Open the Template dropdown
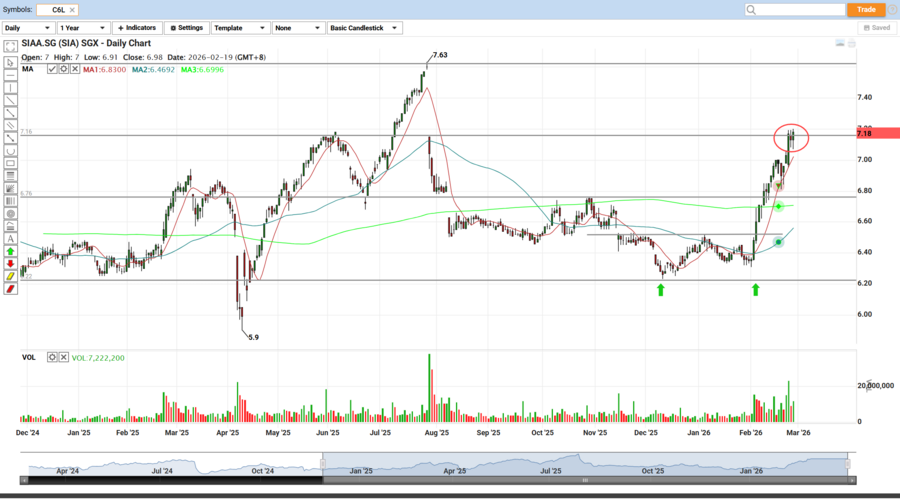The width and height of the screenshot is (900, 499). coord(239,28)
